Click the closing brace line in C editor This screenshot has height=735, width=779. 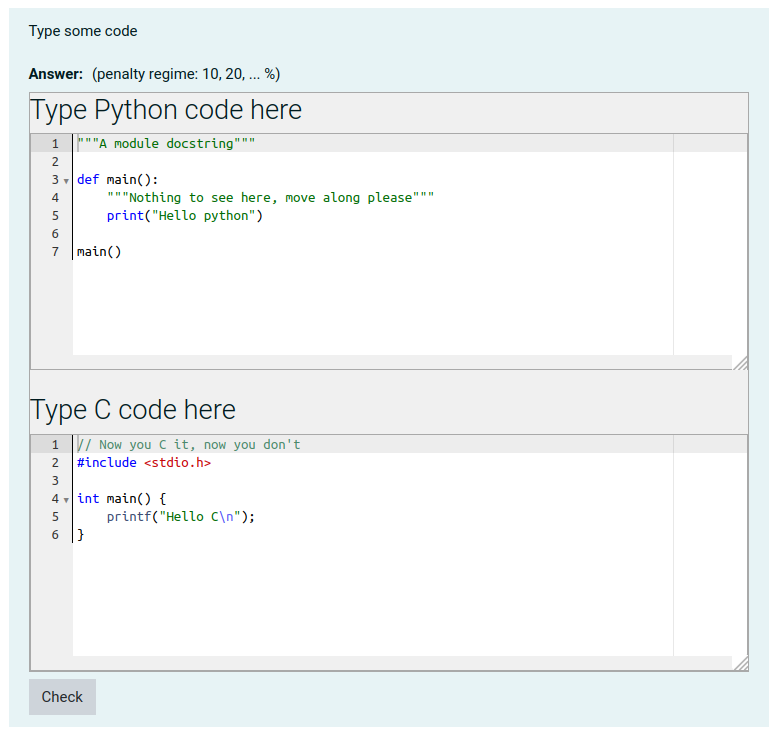coord(80,535)
